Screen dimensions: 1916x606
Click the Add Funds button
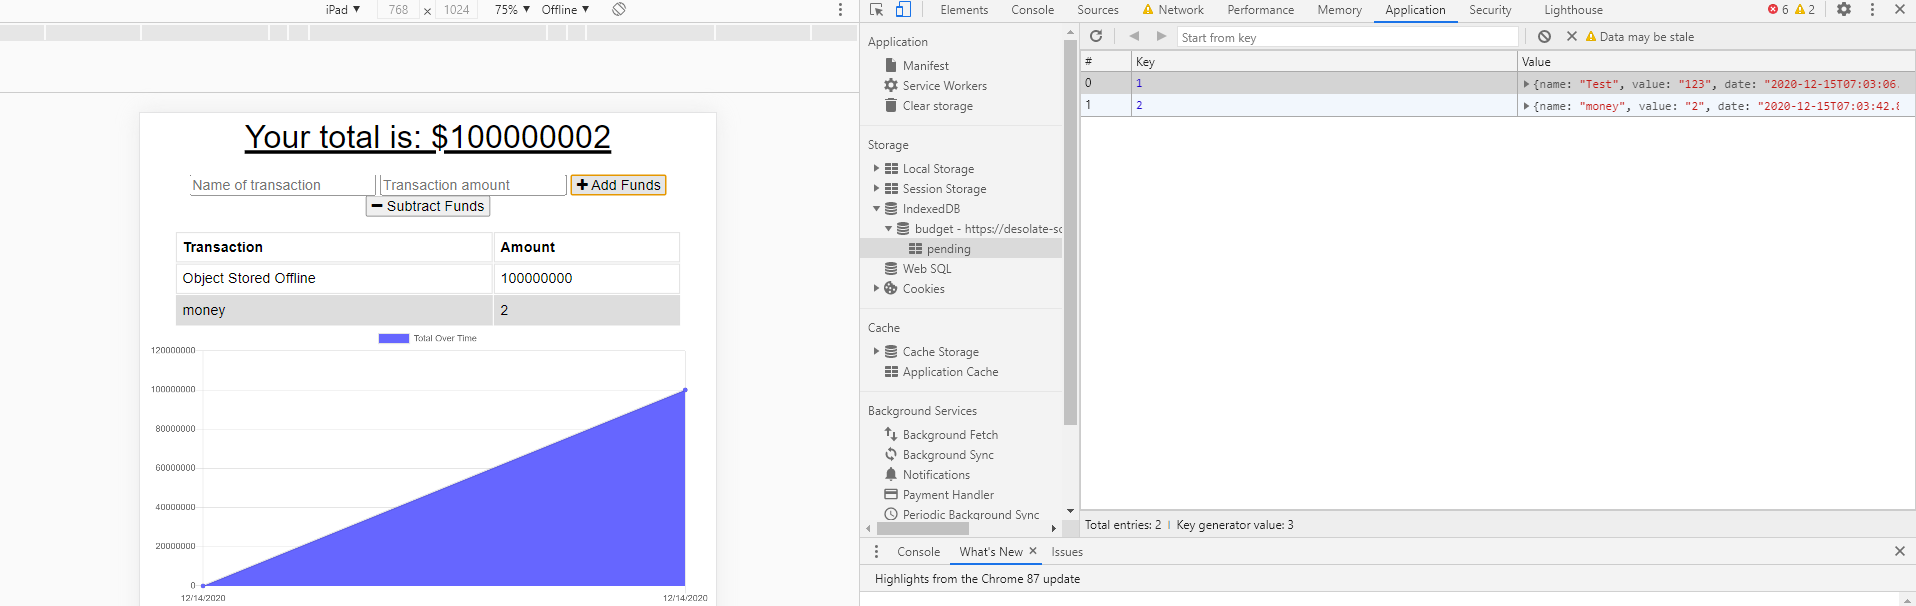point(618,185)
